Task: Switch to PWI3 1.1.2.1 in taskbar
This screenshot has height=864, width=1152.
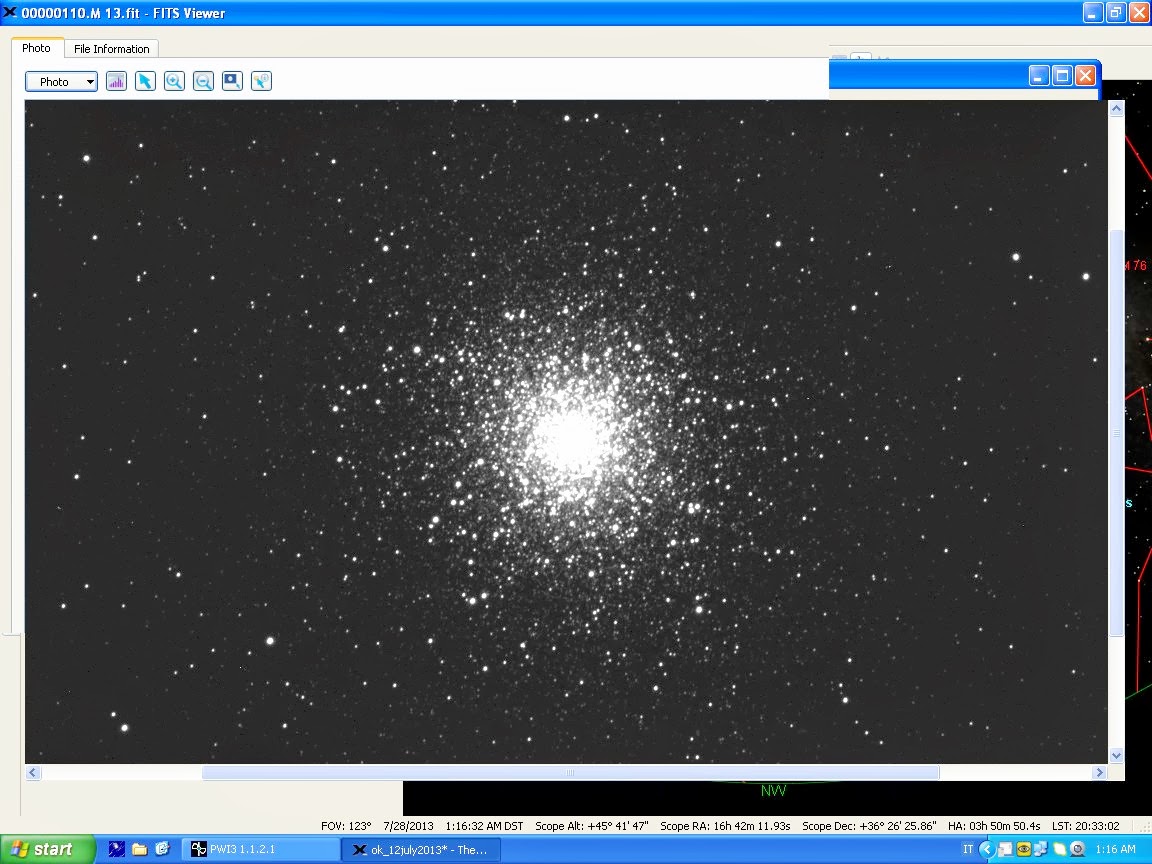Action: [x=262, y=849]
